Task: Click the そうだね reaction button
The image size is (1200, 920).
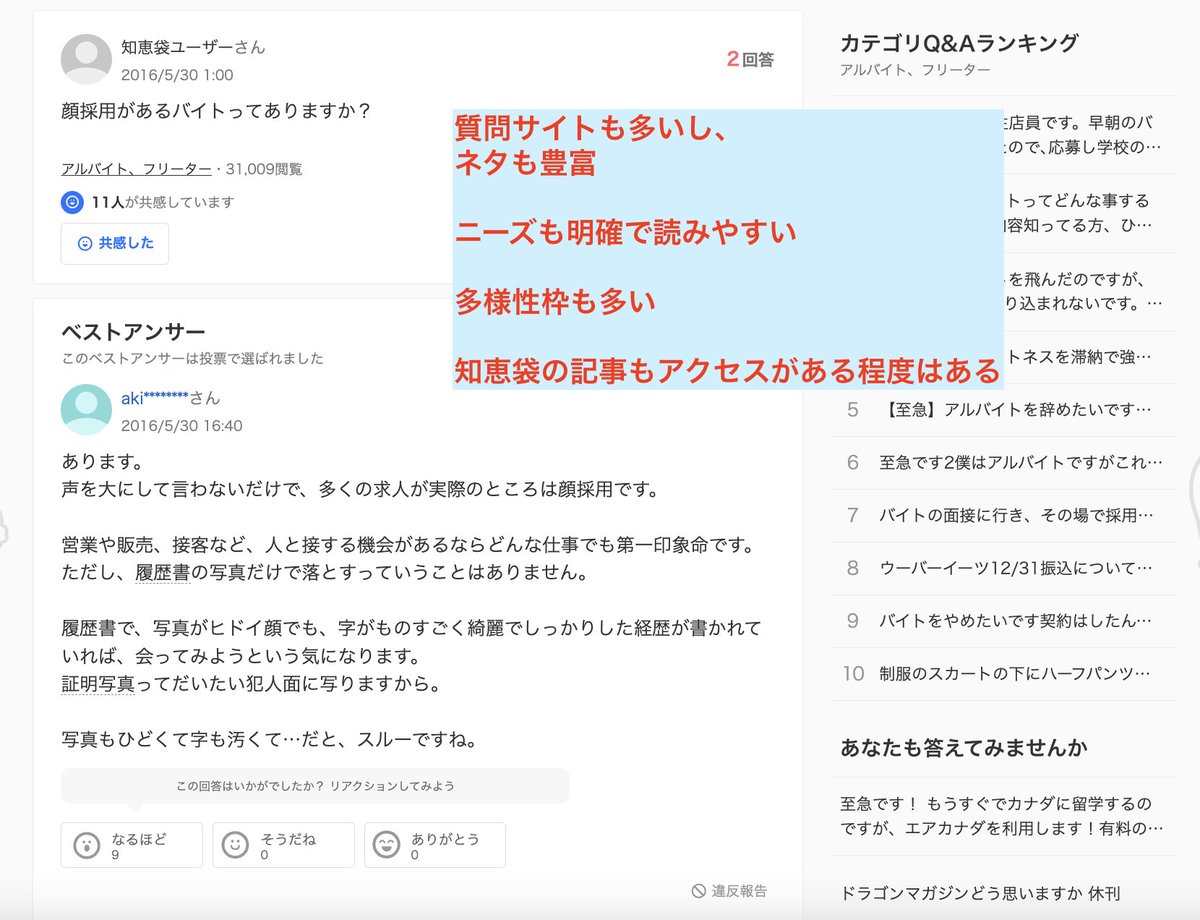Action: pyautogui.click(x=283, y=845)
